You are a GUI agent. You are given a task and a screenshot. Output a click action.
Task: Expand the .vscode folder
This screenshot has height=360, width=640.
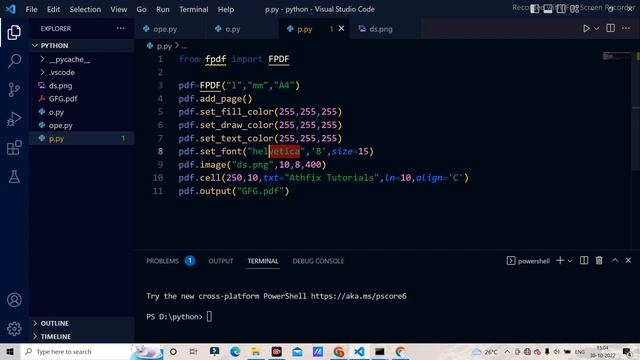[82, 72]
